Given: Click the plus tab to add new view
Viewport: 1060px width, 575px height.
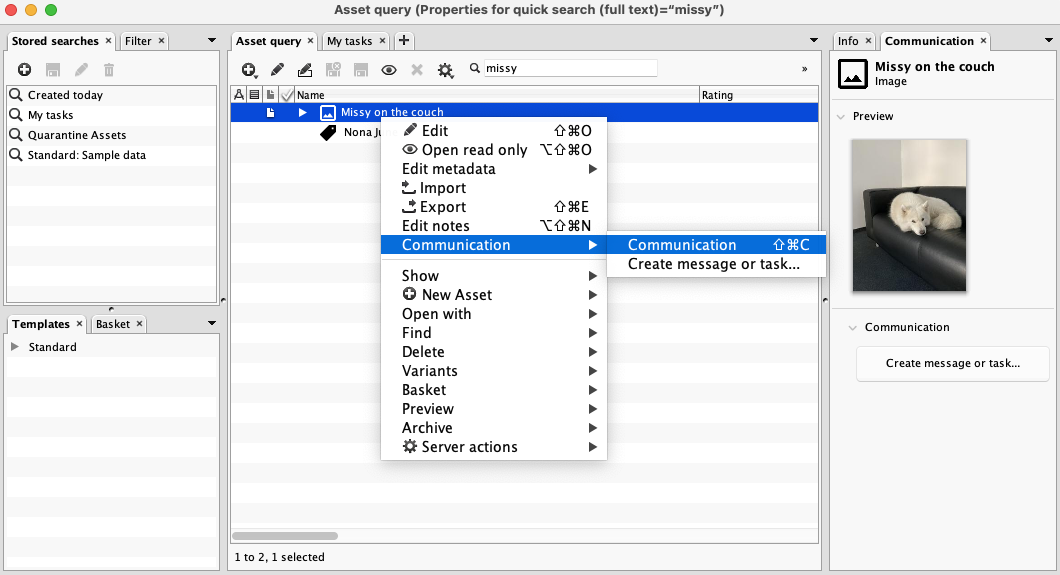Looking at the screenshot, I should (x=403, y=41).
